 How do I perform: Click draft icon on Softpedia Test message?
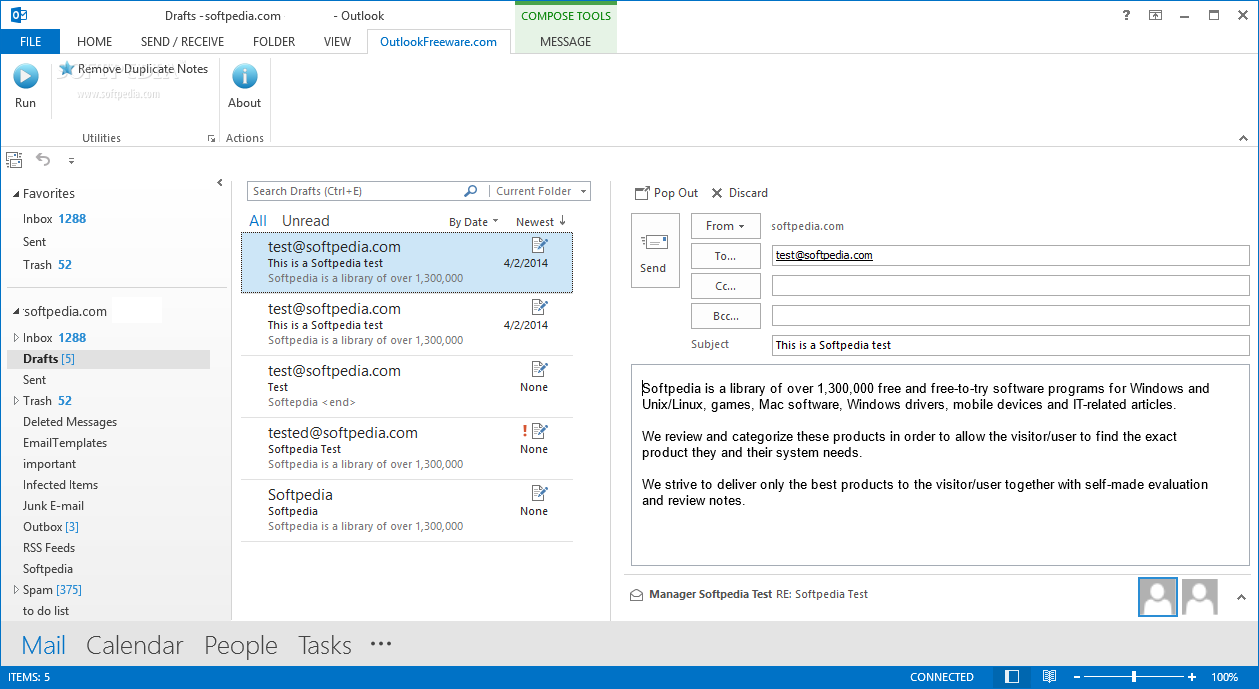click(540, 431)
